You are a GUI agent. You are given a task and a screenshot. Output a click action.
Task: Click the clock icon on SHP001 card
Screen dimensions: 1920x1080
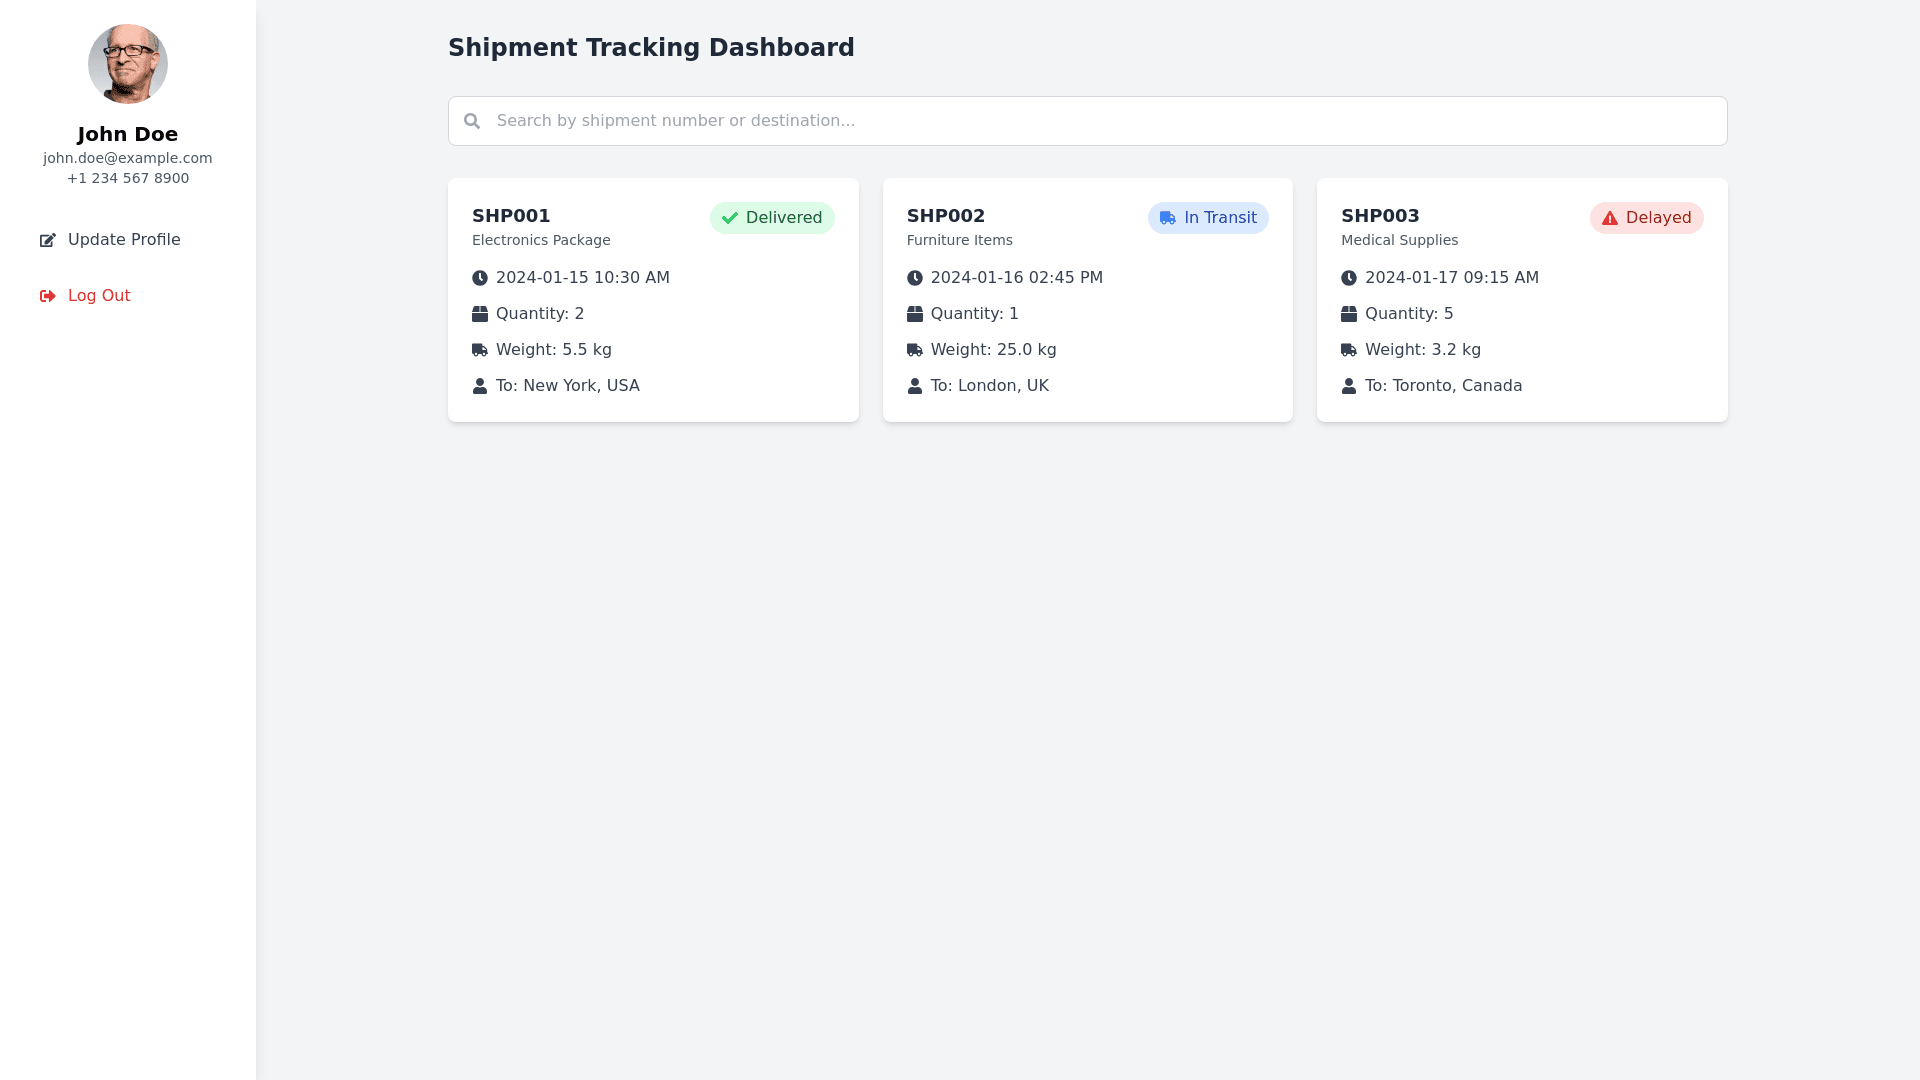480,278
